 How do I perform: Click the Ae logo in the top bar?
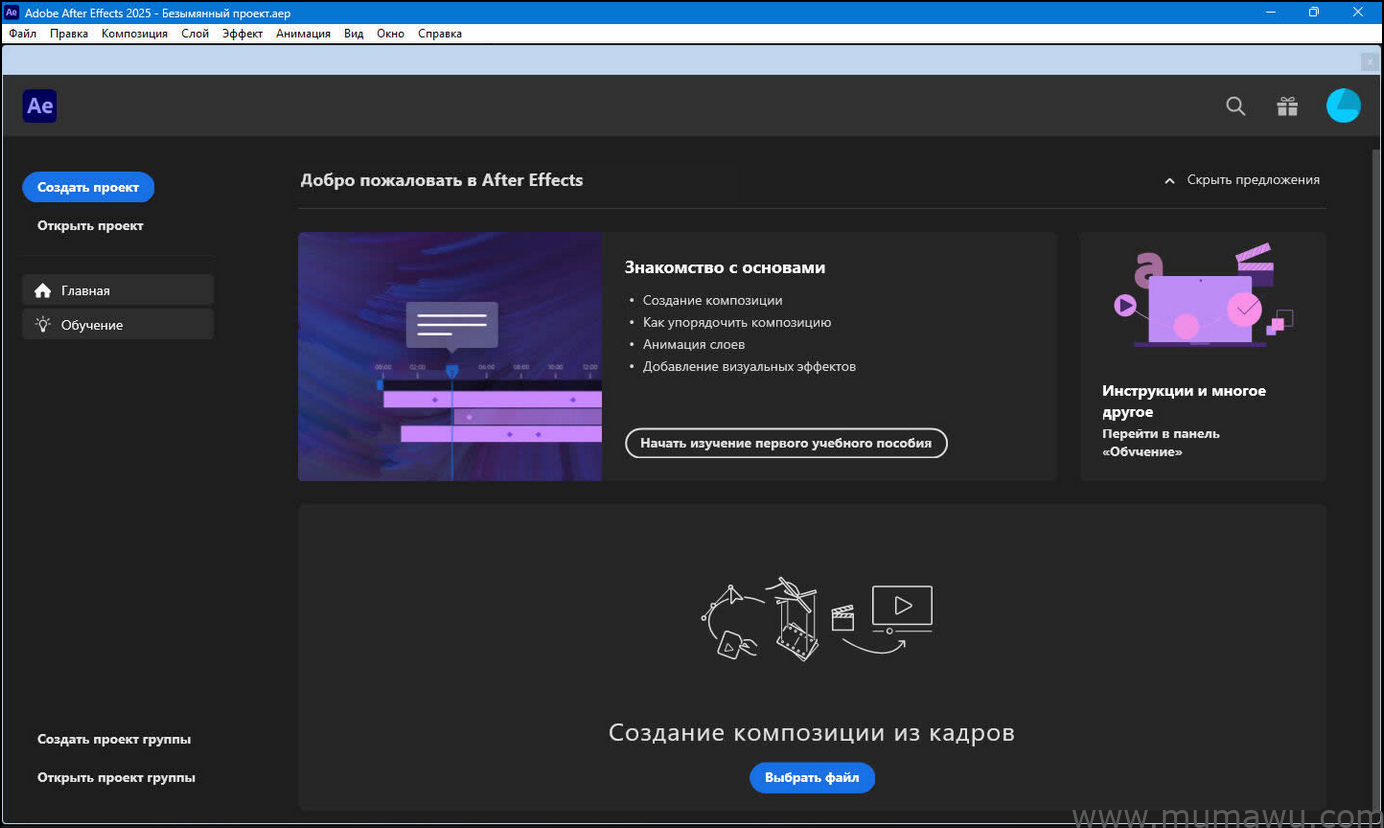click(39, 105)
